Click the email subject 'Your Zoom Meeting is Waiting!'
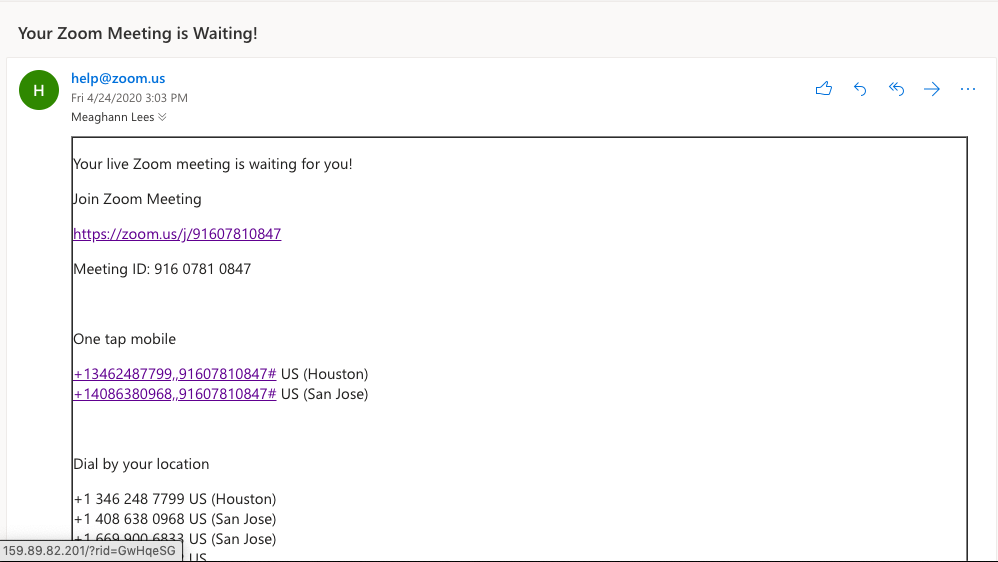The height and width of the screenshot is (562, 998). click(x=138, y=33)
